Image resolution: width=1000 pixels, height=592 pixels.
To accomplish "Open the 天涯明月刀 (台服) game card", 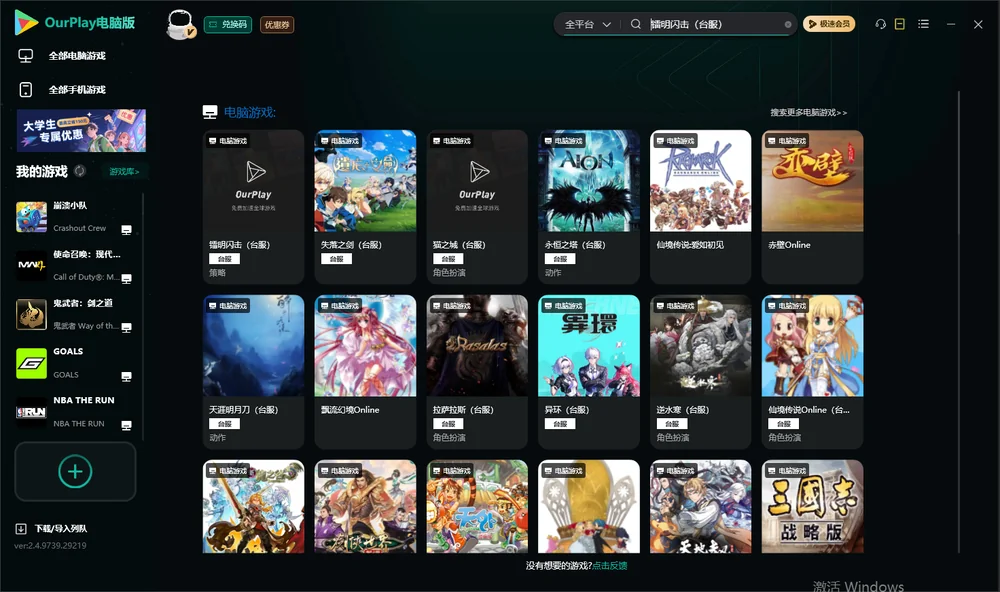I will point(253,372).
